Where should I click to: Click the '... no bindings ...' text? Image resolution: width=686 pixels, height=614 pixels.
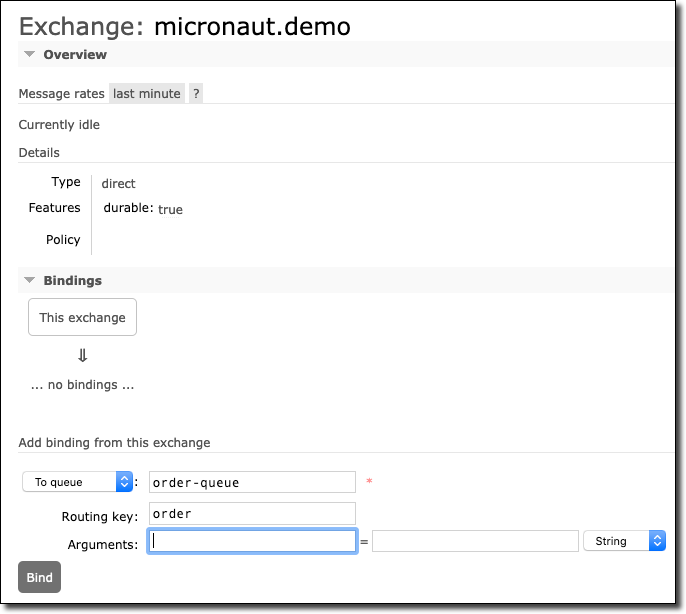(82, 384)
